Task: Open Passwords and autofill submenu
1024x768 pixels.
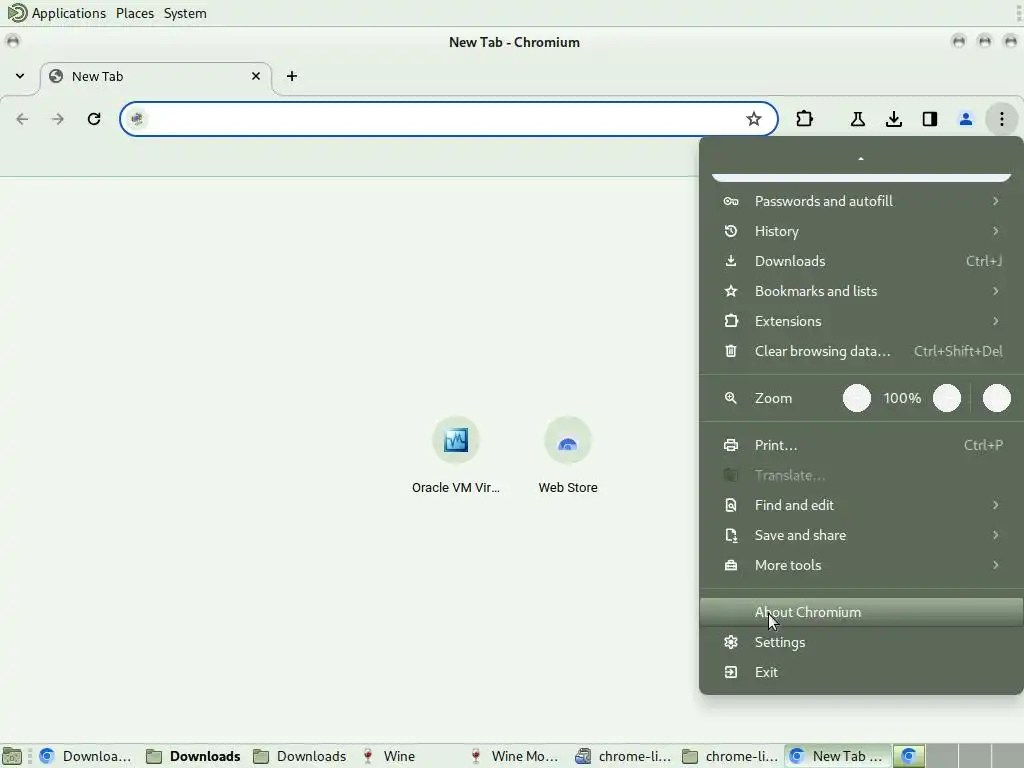Action: click(861, 201)
